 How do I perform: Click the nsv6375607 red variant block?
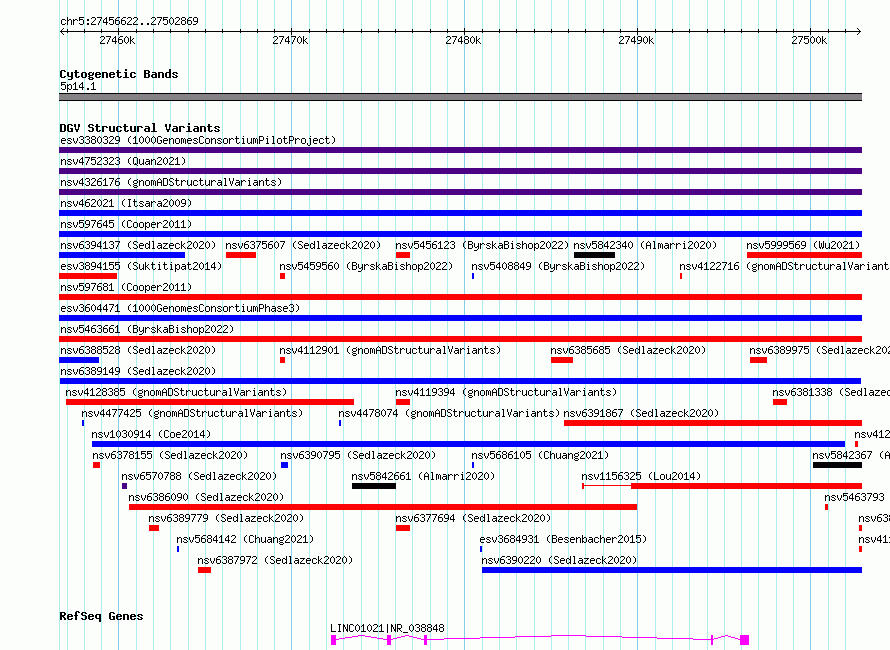(x=241, y=255)
